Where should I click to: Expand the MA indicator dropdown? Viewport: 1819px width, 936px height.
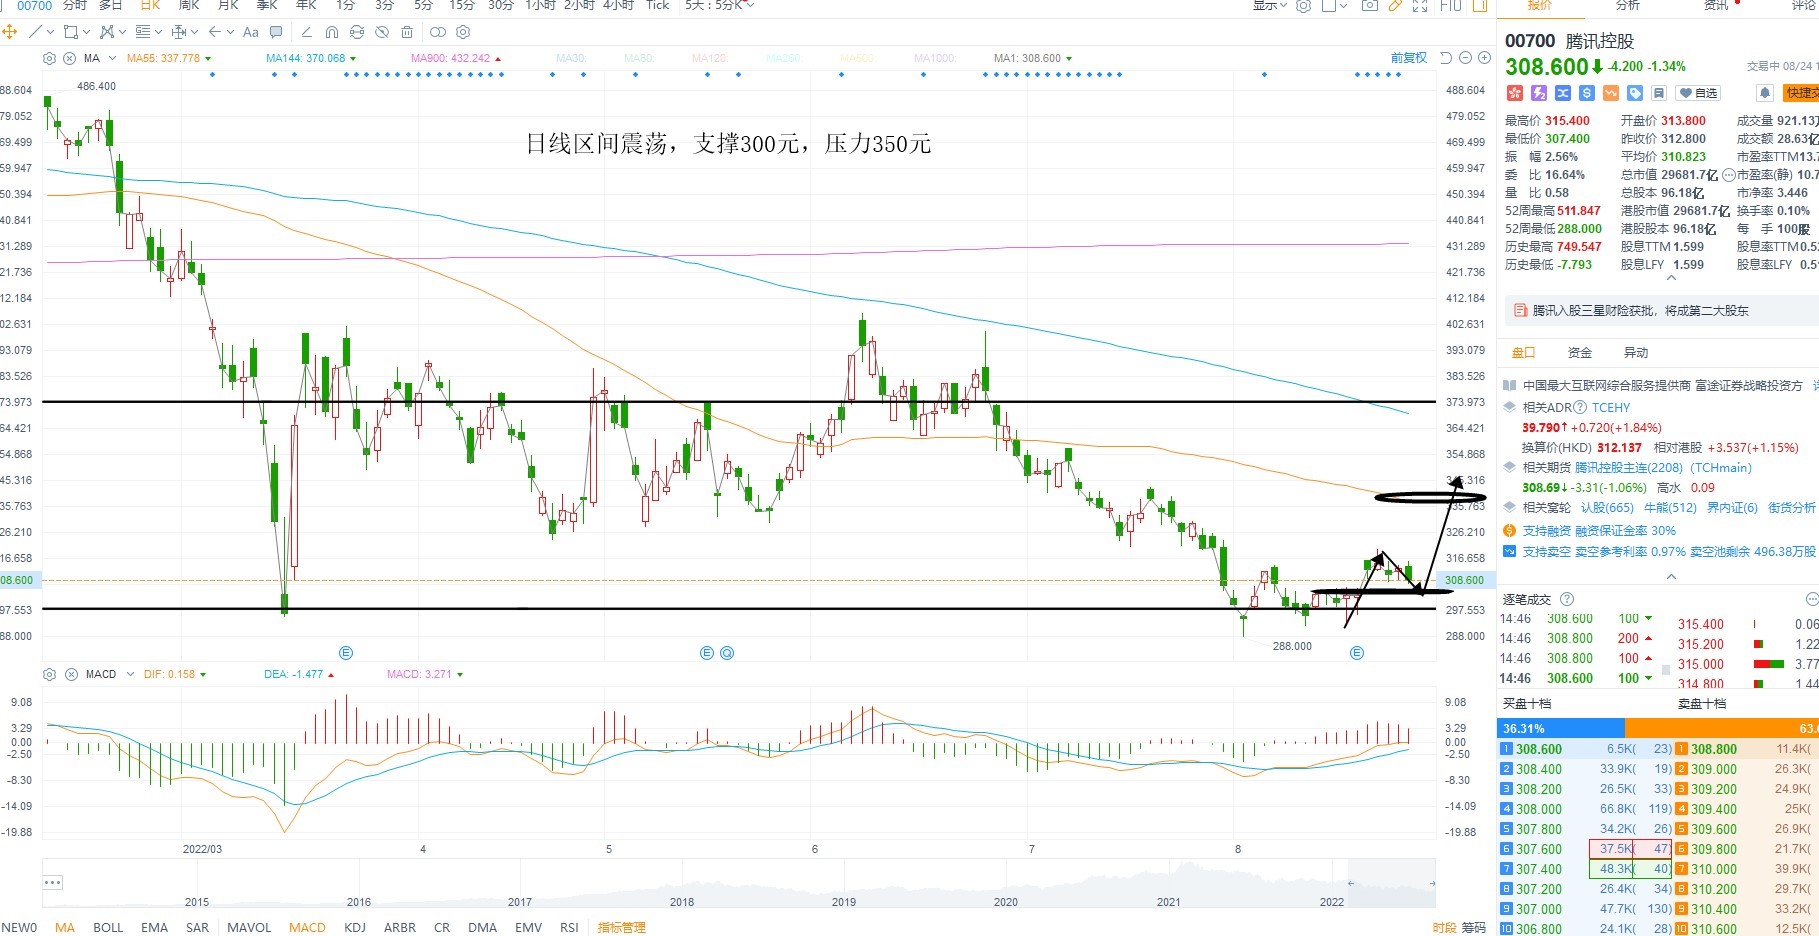click(x=112, y=58)
